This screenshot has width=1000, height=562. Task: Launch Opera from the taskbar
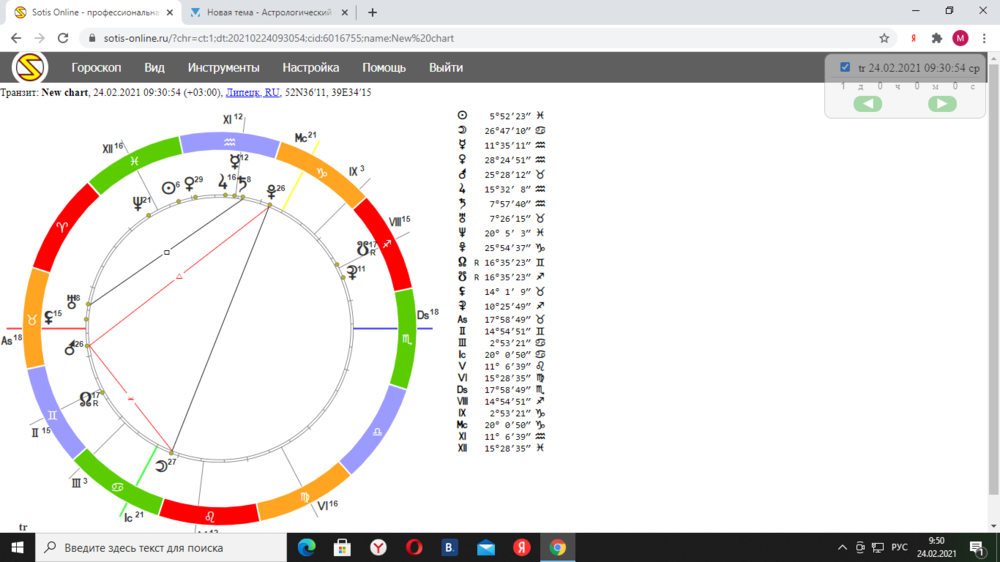pyautogui.click(x=414, y=547)
